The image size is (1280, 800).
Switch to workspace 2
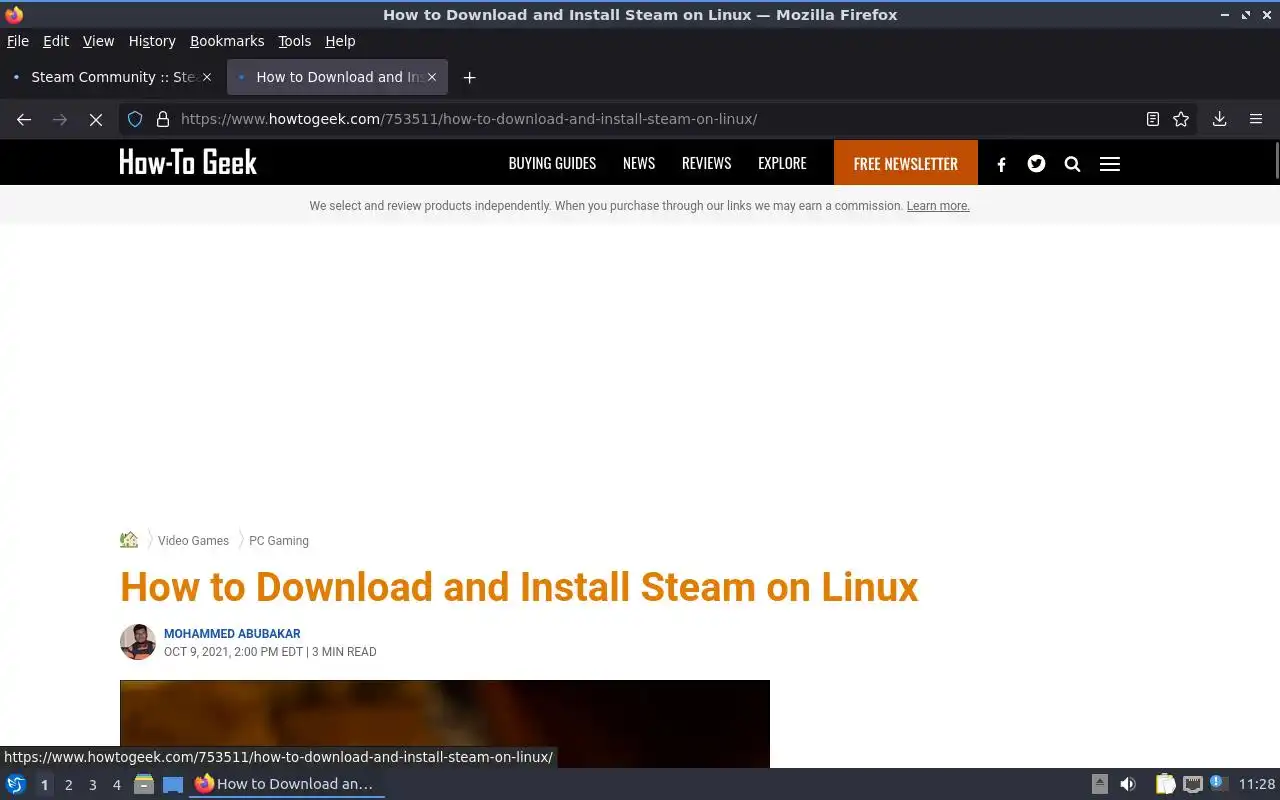[68, 785]
